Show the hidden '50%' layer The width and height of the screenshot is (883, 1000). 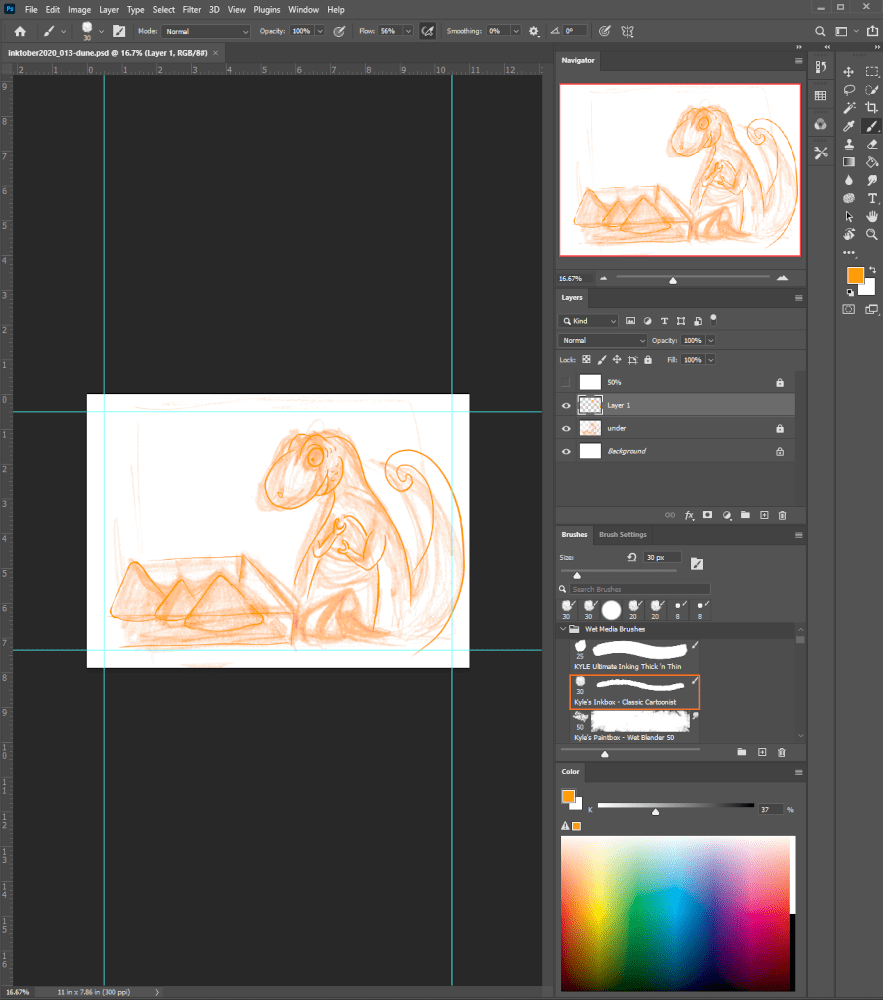pyautogui.click(x=567, y=382)
